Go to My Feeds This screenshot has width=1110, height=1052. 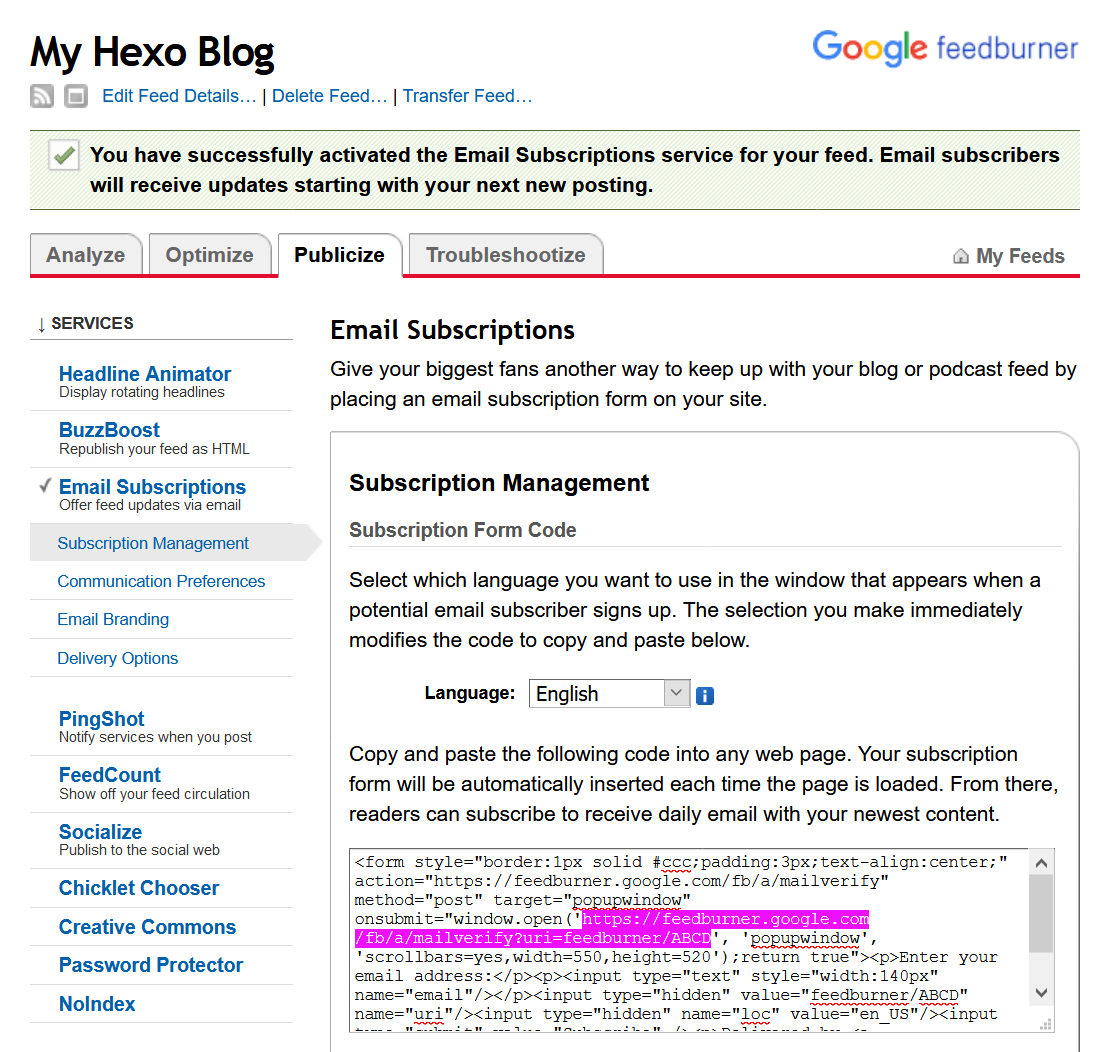pos(1020,256)
